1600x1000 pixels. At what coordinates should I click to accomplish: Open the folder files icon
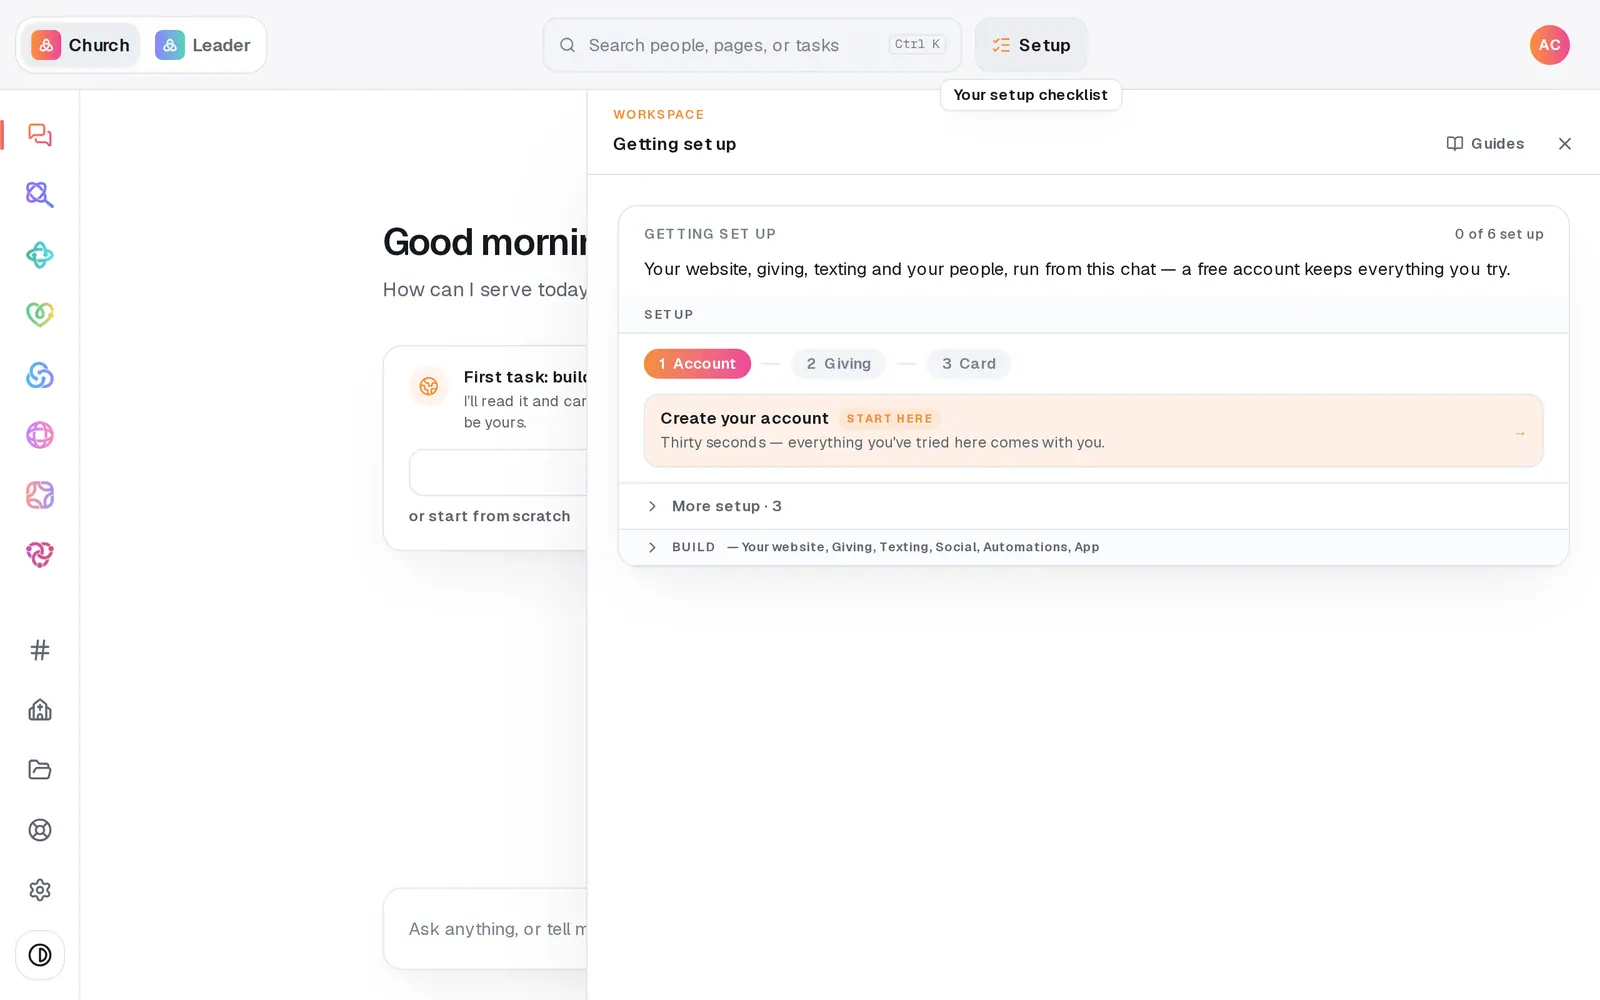[40, 770]
